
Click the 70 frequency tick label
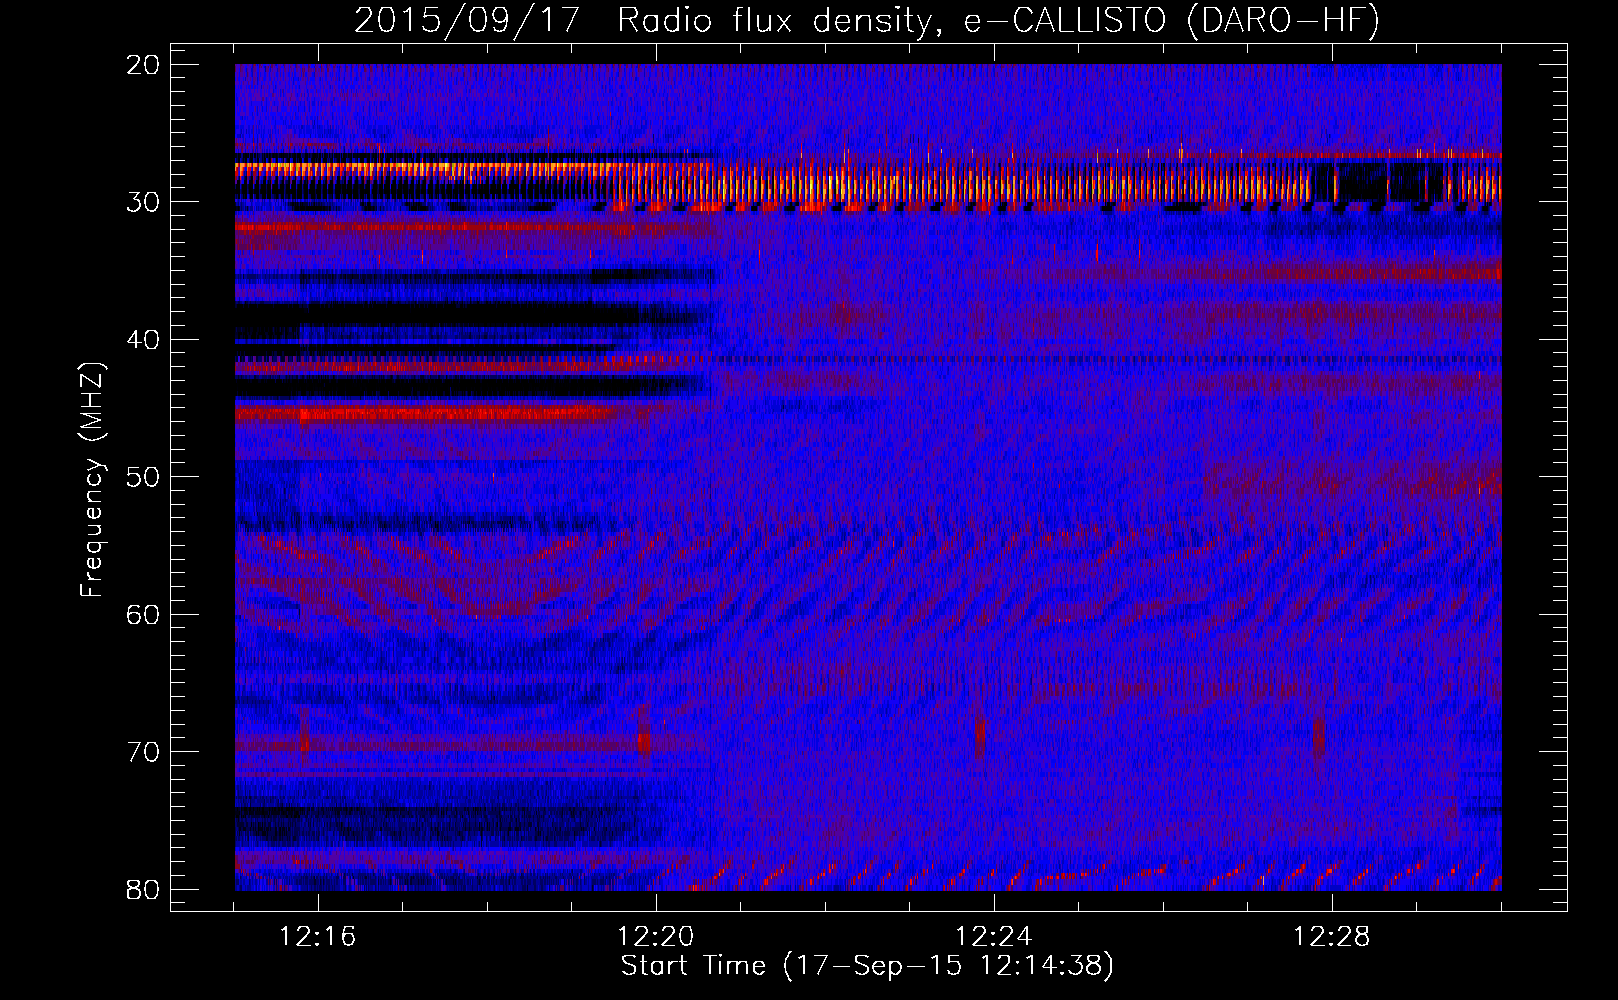click(143, 752)
